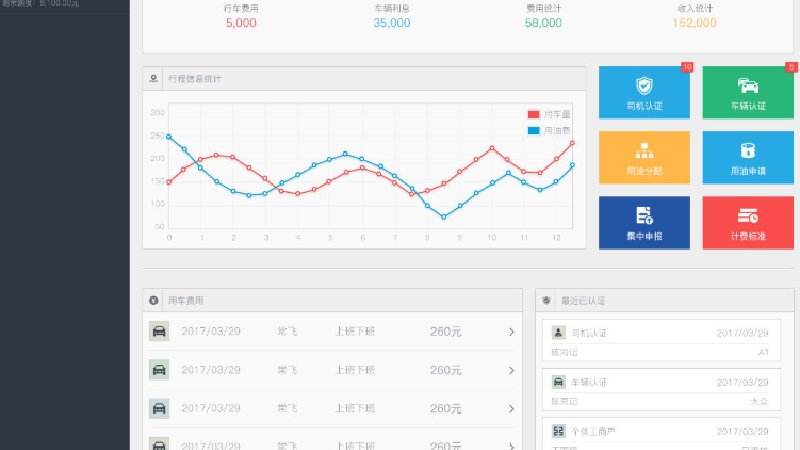This screenshot has height=450, width=800.
Task: Click the 2017/03/29 date in 司机认证 card
Action: 742,333
